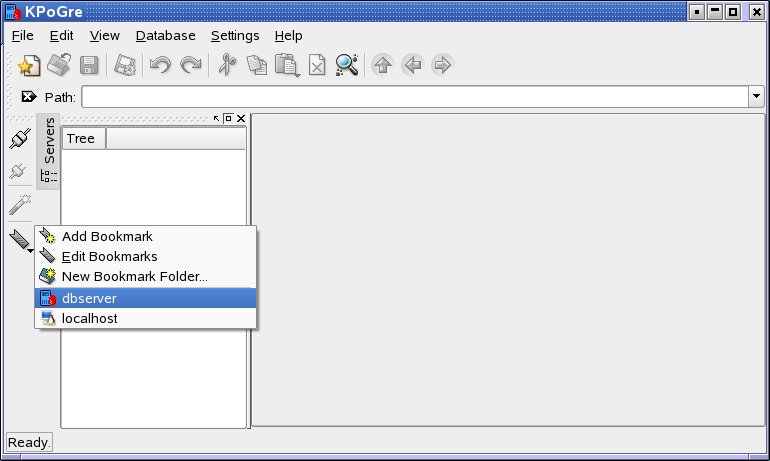The image size is (770, 461).
Task: Choose Edit Bookmarks menu entry
Action: point(109,257)
